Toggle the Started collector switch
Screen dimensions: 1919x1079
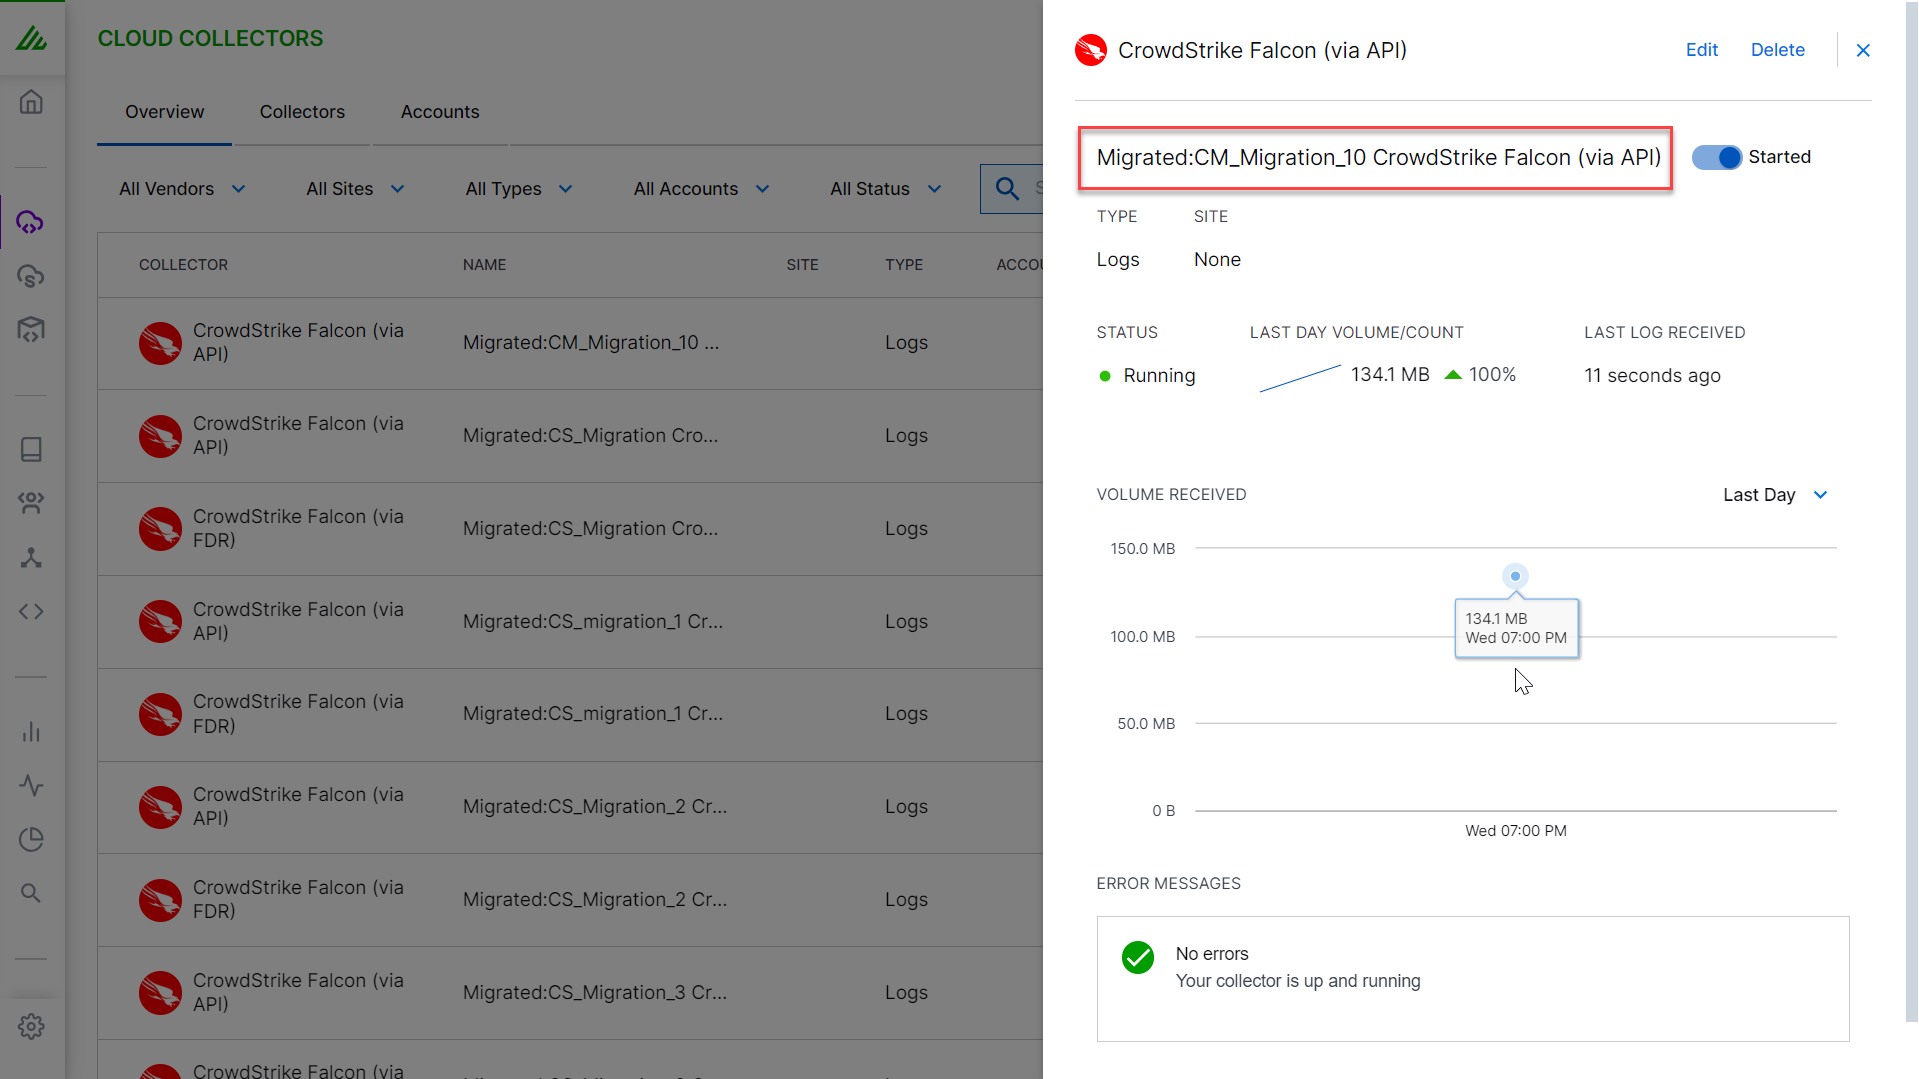(x=1717, y=157)
